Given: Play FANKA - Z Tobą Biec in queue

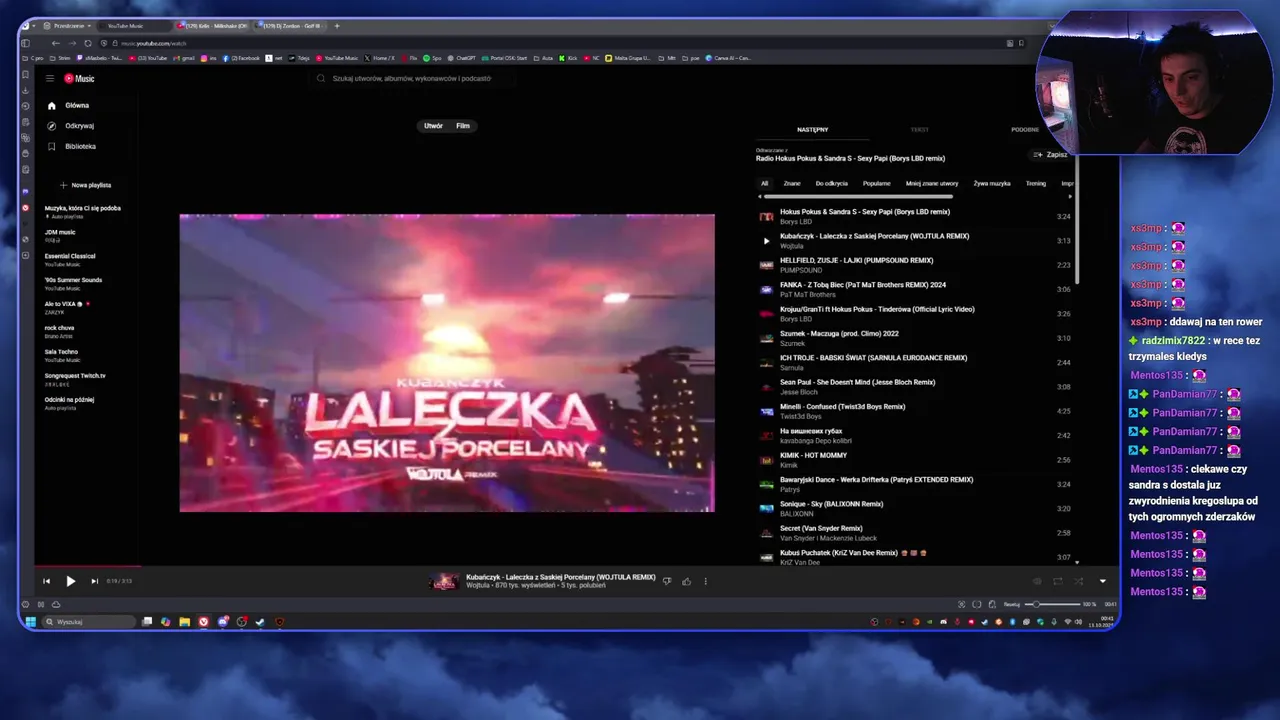Looking at the screenshot, I should pos(915,289).
